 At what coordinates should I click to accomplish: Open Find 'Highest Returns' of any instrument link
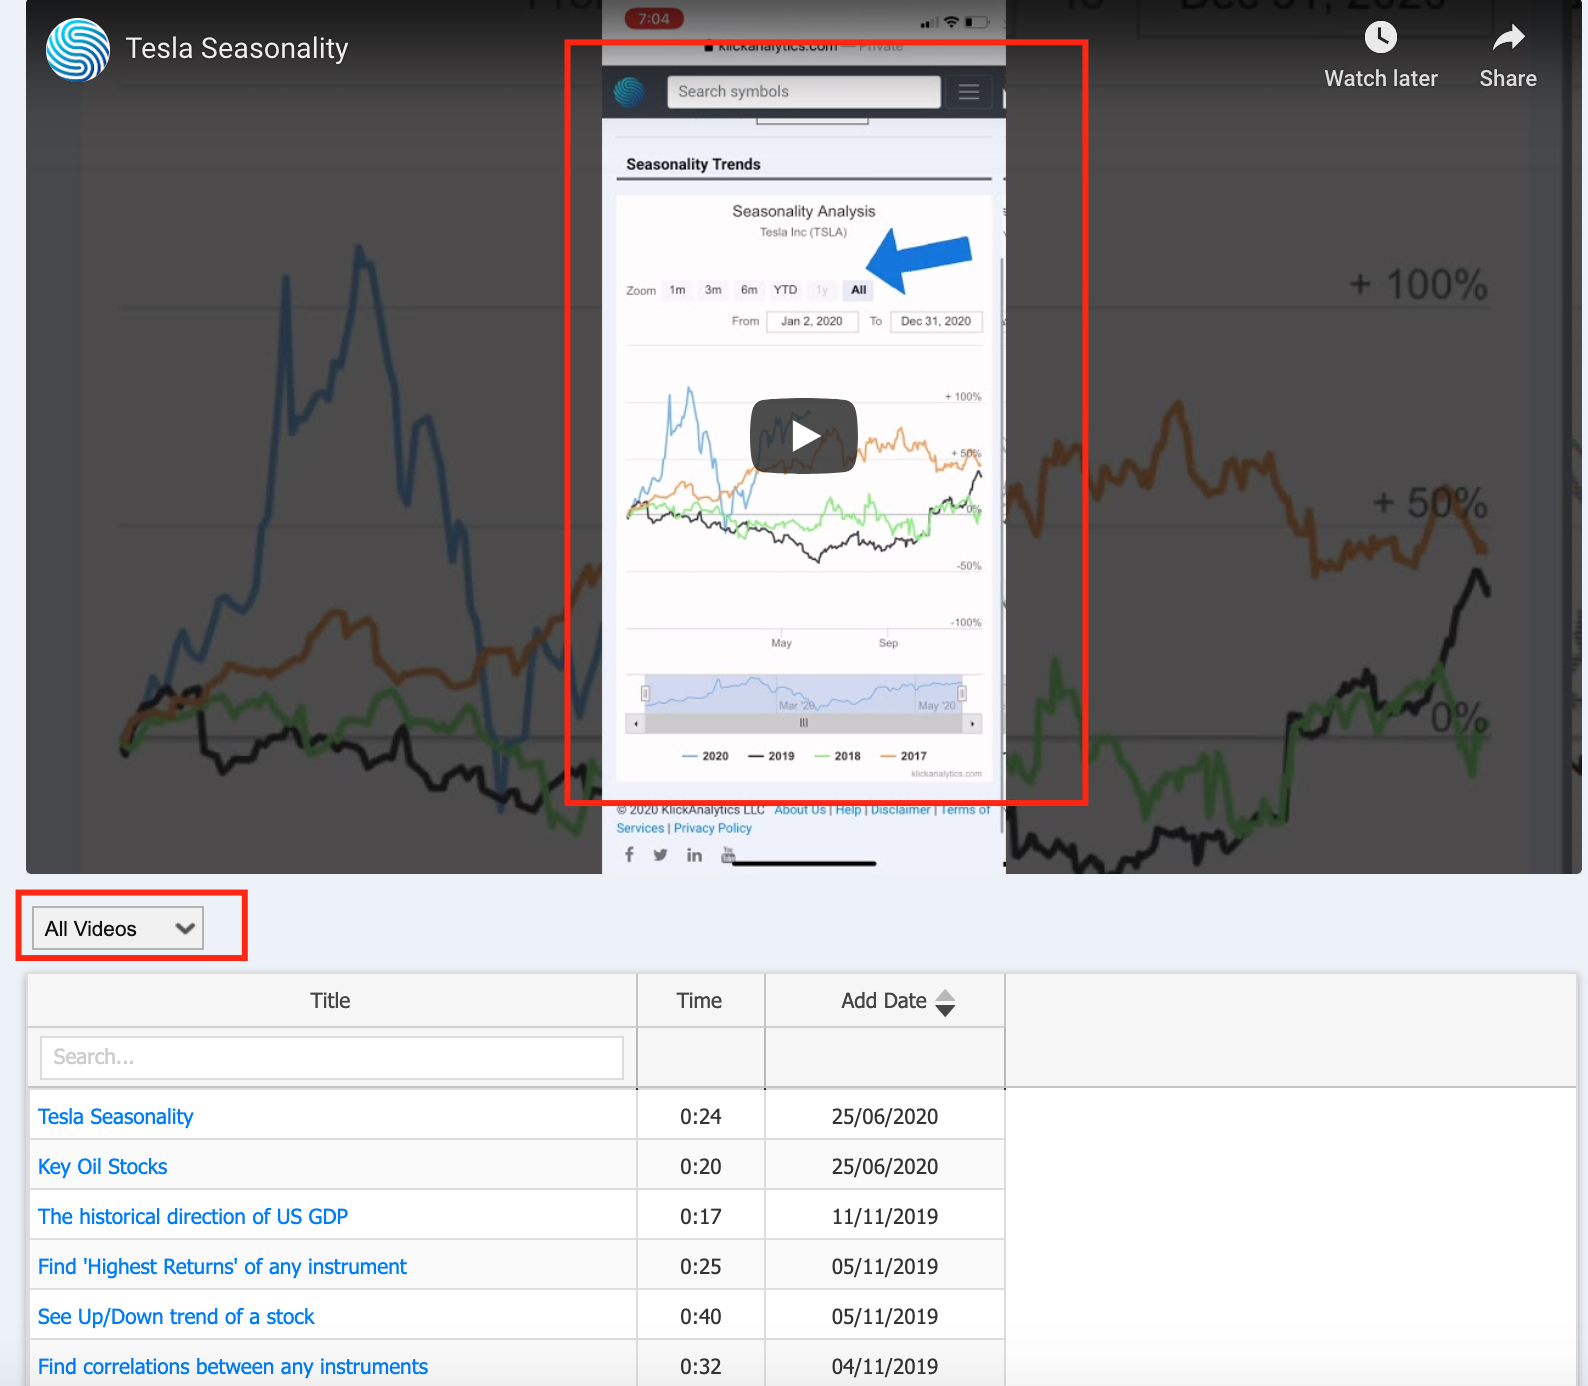pyautogui.click(x=223, y=1266)
